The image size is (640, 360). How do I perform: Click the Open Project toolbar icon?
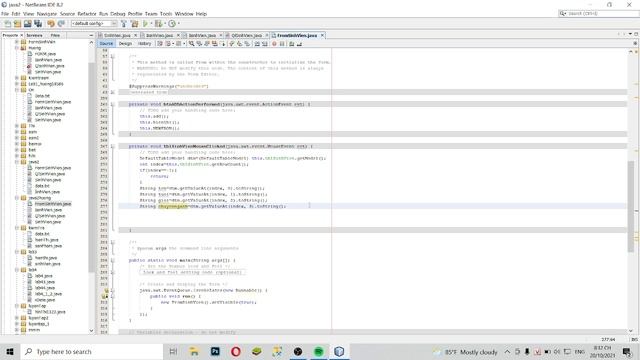pyautogui.click(x=27, y=24)
